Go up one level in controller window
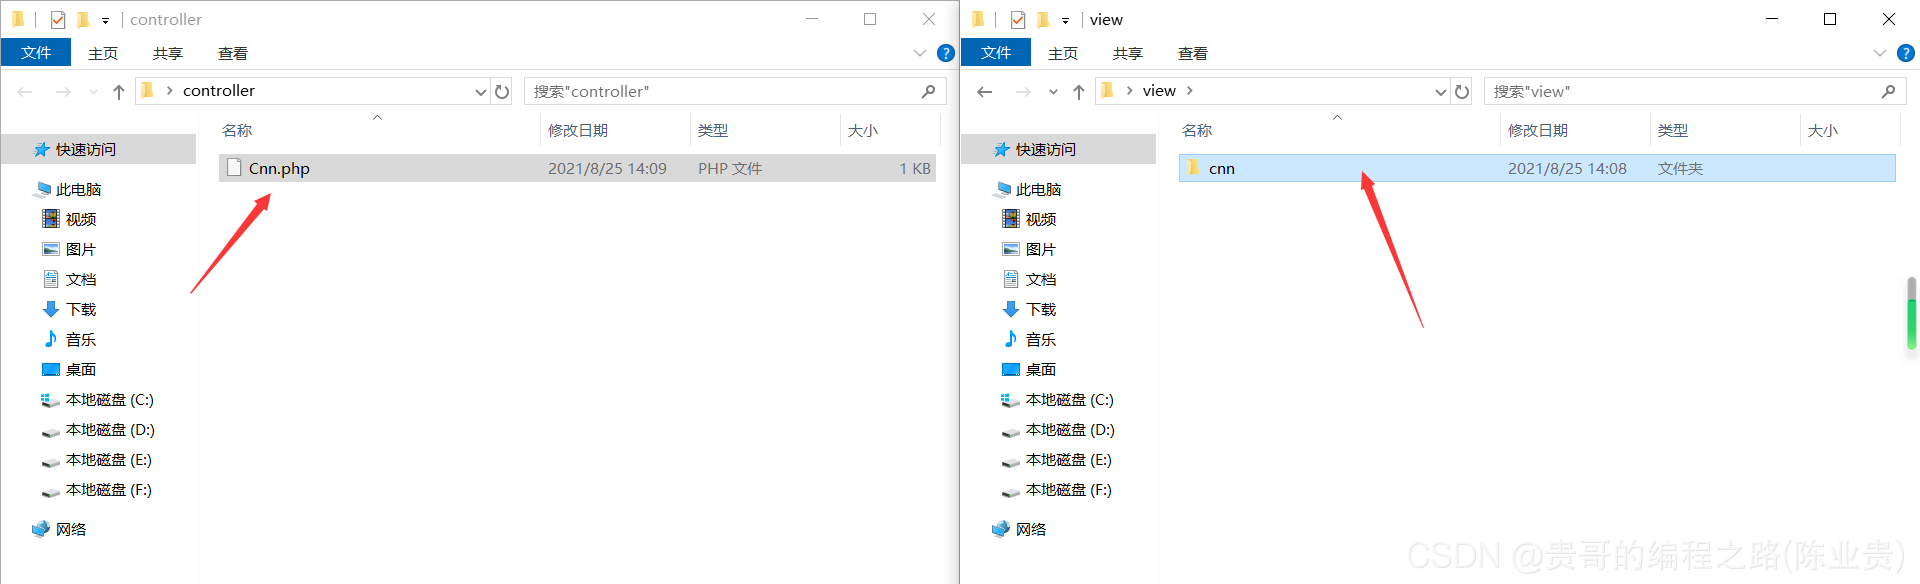 pyautogui.click(x=119, y=92)
